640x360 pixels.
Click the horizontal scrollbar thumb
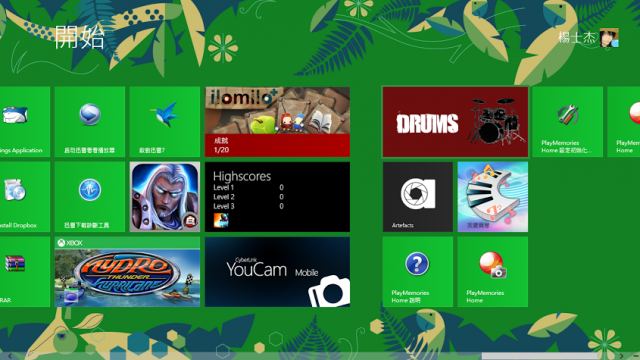click(540, 356)
